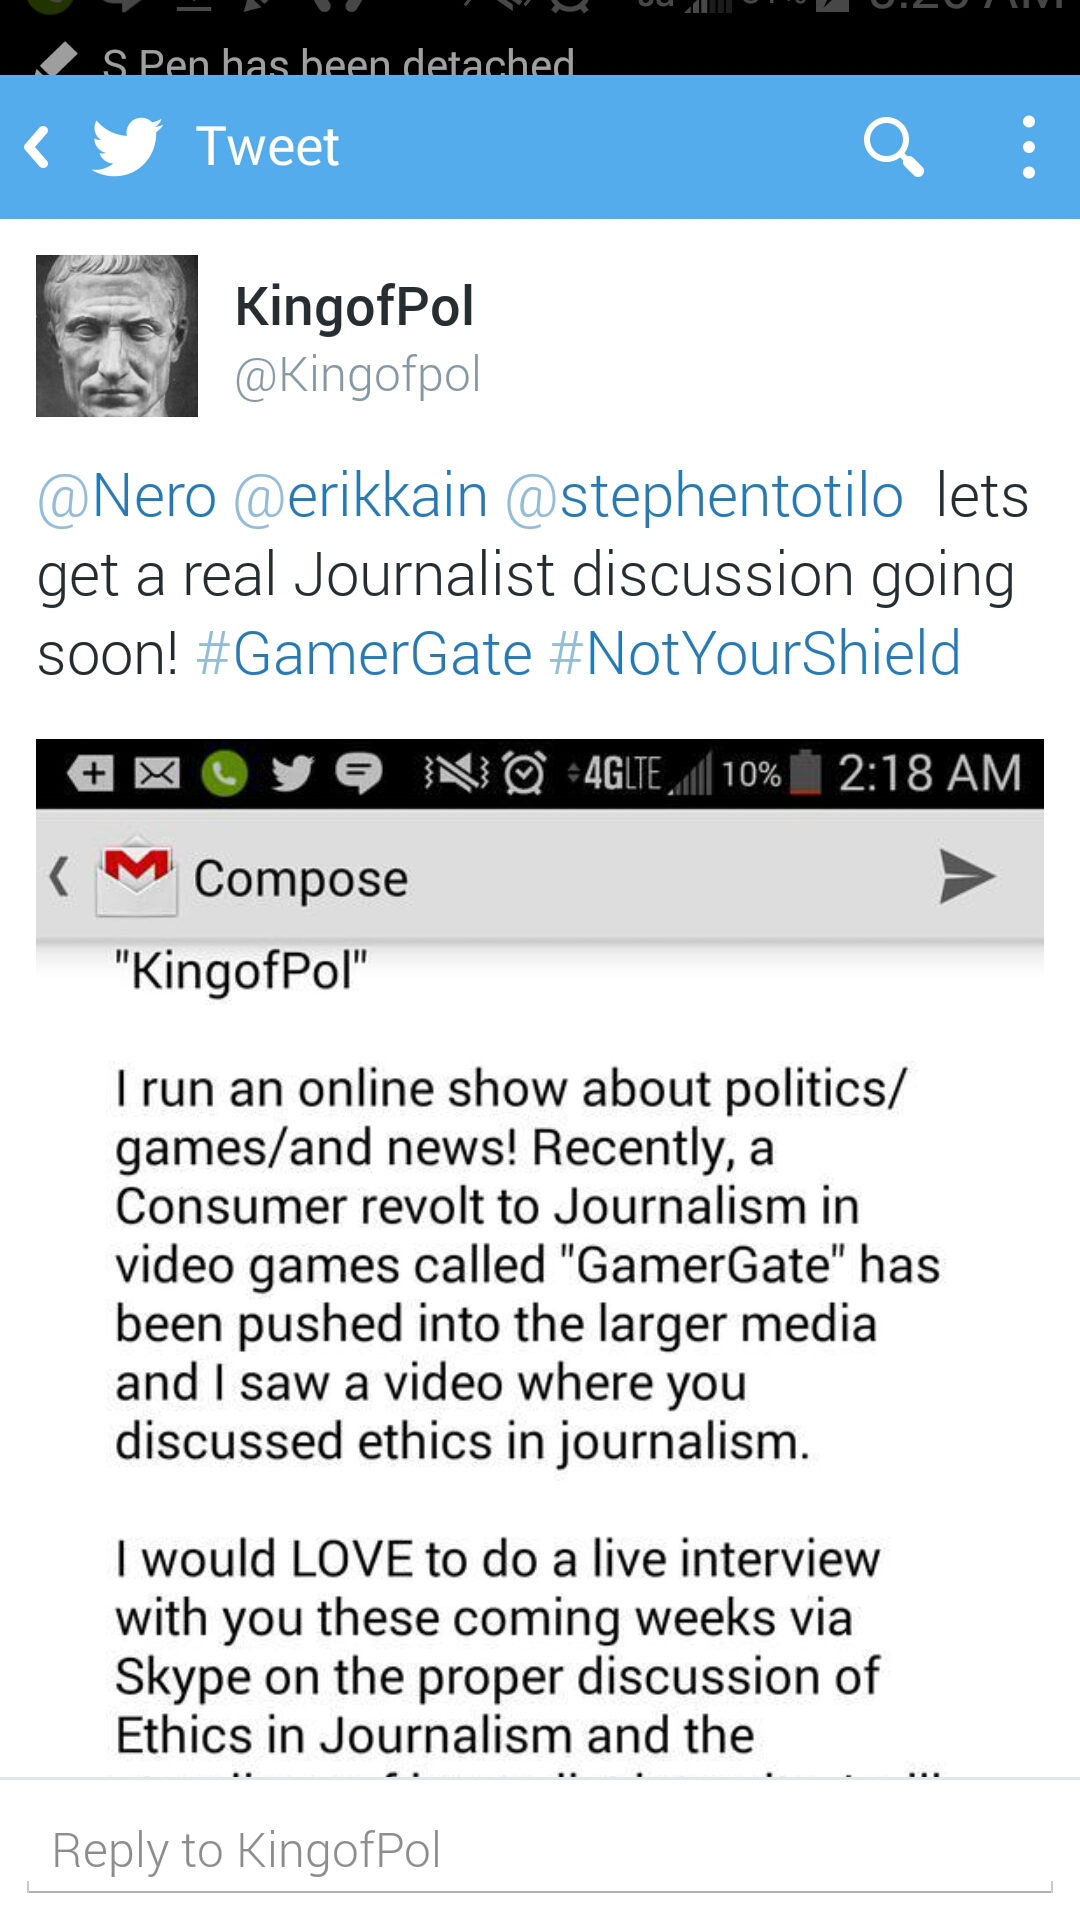The height and width of the screenshot is (1920, 1080).
Task: Tap the back chevron beside the Tweet title
Action: click(37, 146)
